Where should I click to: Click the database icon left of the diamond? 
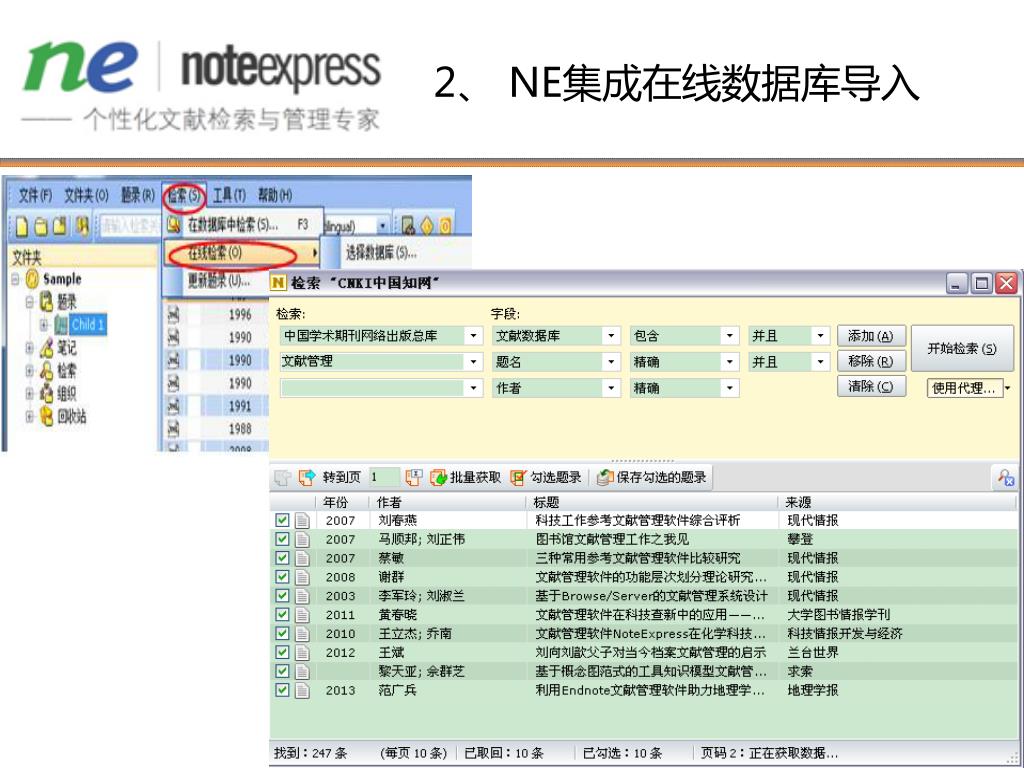click(409, 226)
